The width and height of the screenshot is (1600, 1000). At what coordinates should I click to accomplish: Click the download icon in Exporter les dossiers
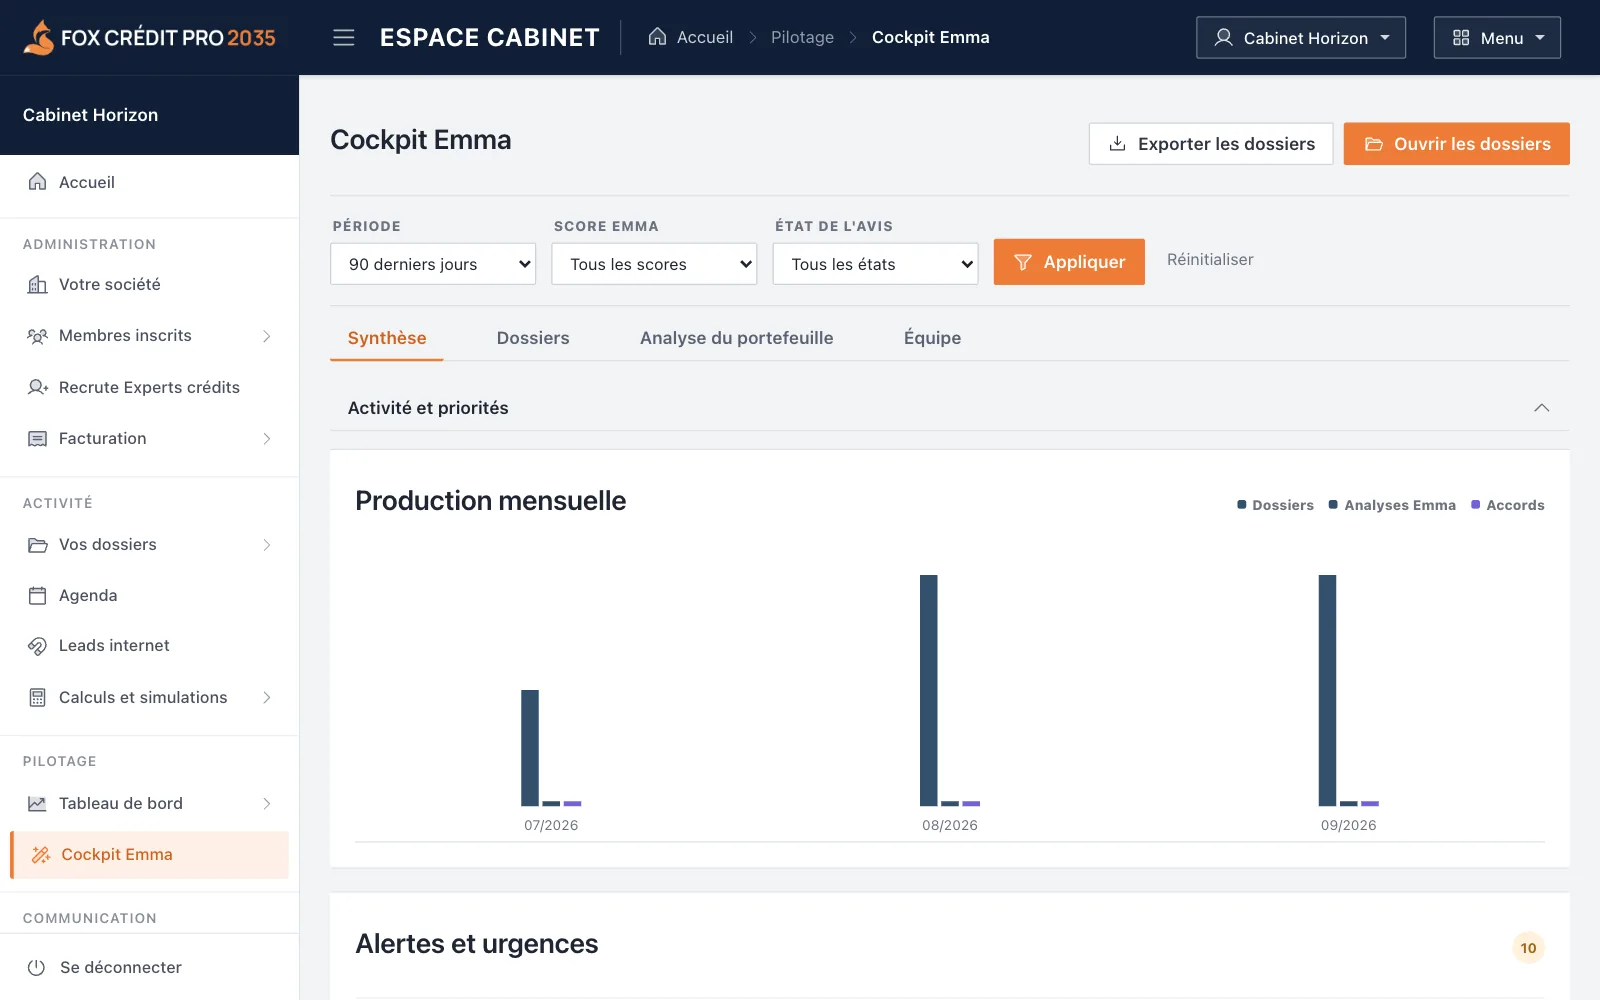click(1117, 144)
